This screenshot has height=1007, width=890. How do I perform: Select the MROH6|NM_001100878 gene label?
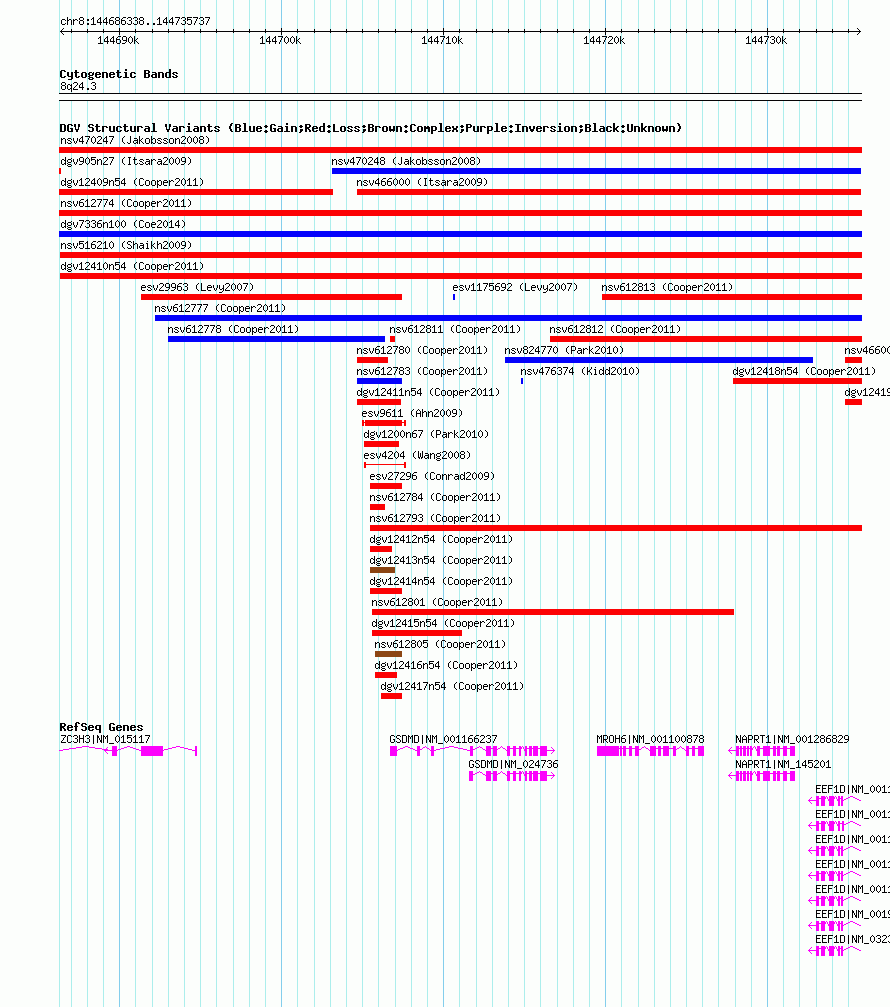[x=650, y=739]
